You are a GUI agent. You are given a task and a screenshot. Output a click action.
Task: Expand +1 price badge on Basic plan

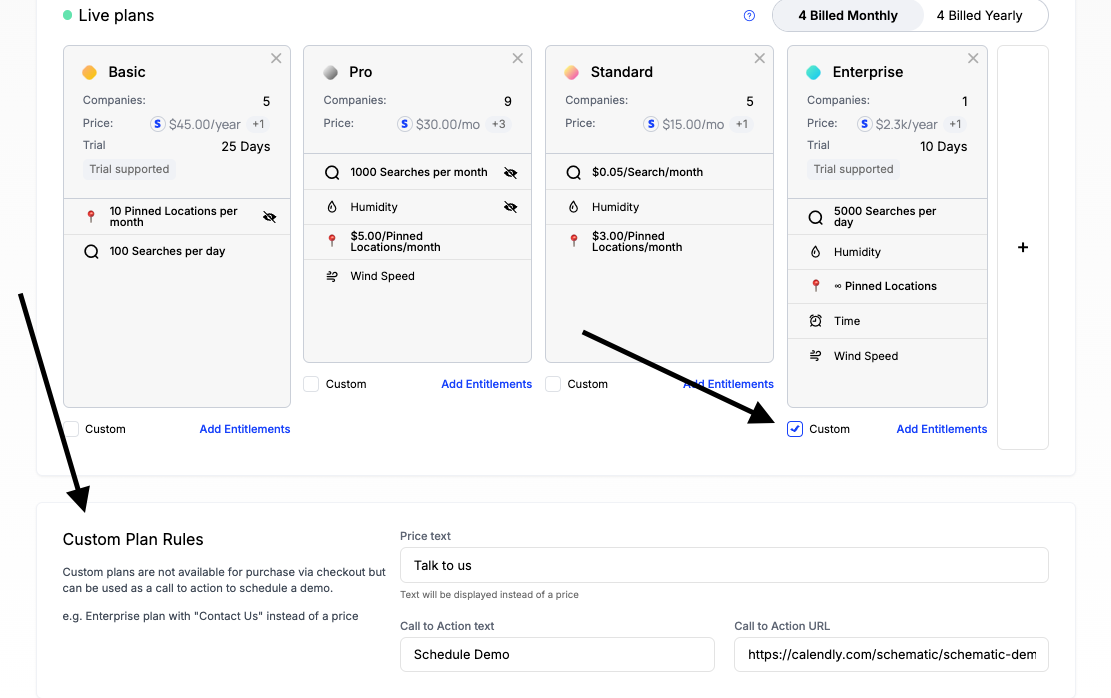258,124
